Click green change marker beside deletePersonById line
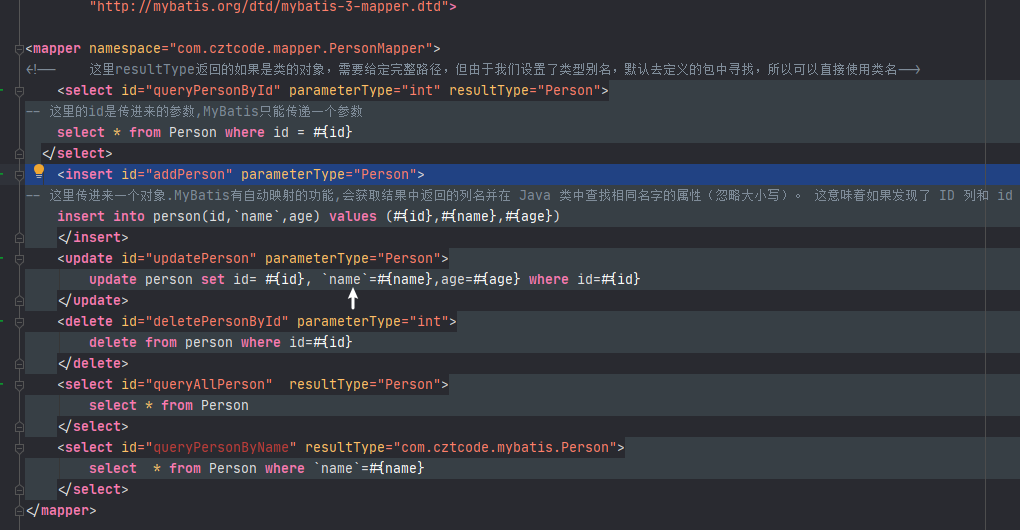 coord(3,322)
